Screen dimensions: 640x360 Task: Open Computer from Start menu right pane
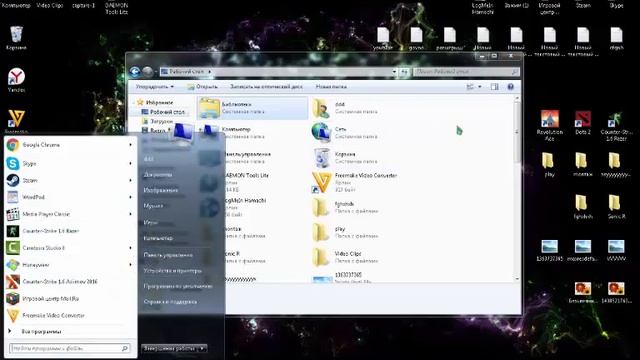[158, 238]
